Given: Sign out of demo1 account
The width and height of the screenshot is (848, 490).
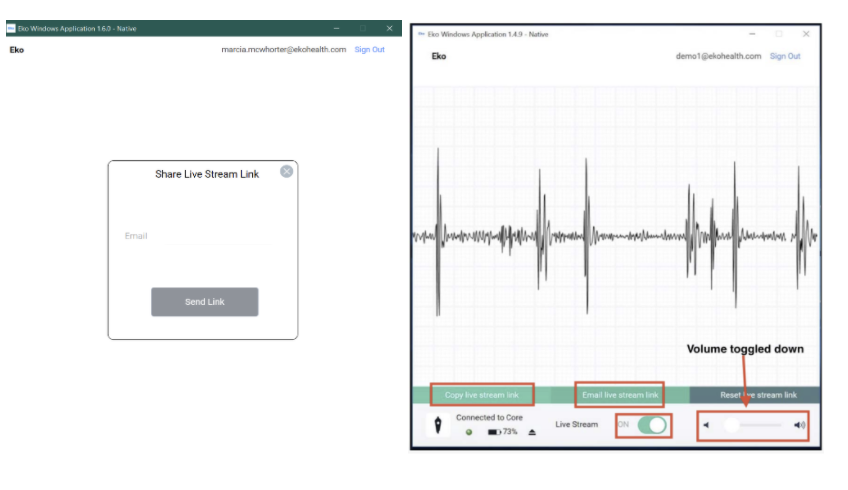Looking at the screenshot, I should point(785,56).
